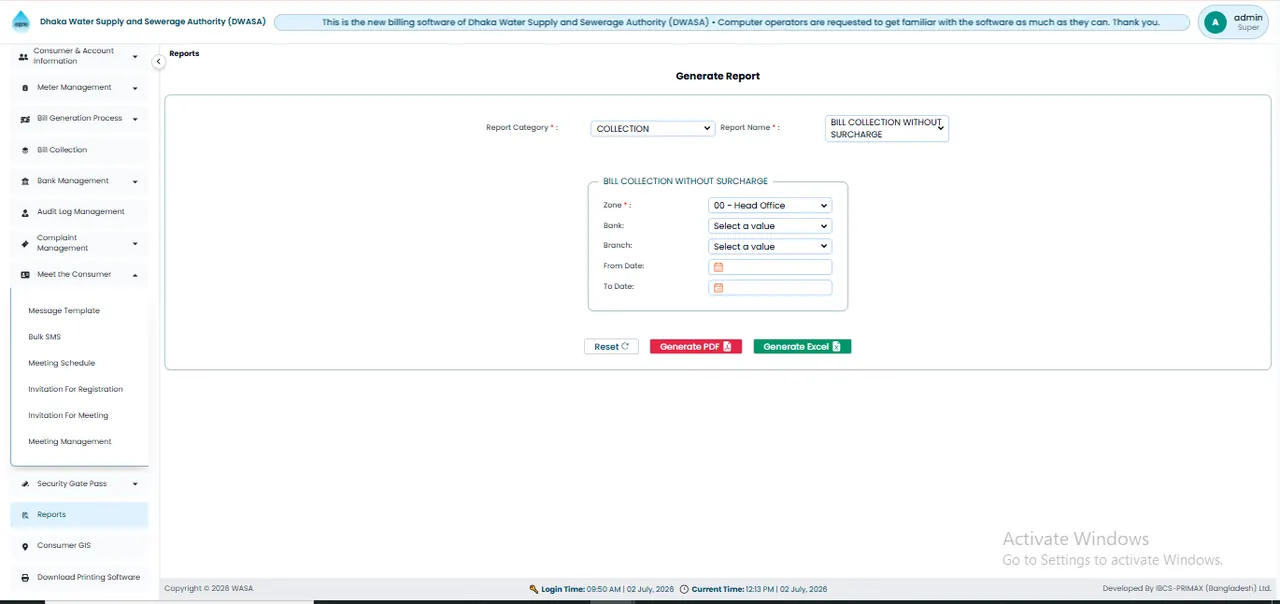Click the Generate Report heading

pyautogui.click(x=718, y=76)
